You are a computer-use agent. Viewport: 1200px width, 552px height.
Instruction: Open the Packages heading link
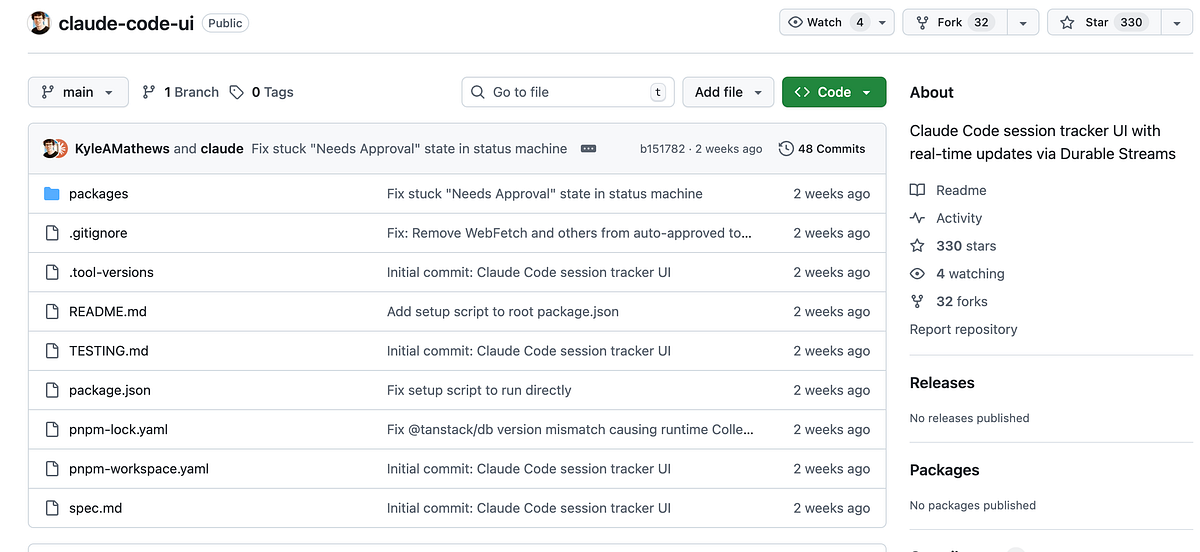[945, 470]
